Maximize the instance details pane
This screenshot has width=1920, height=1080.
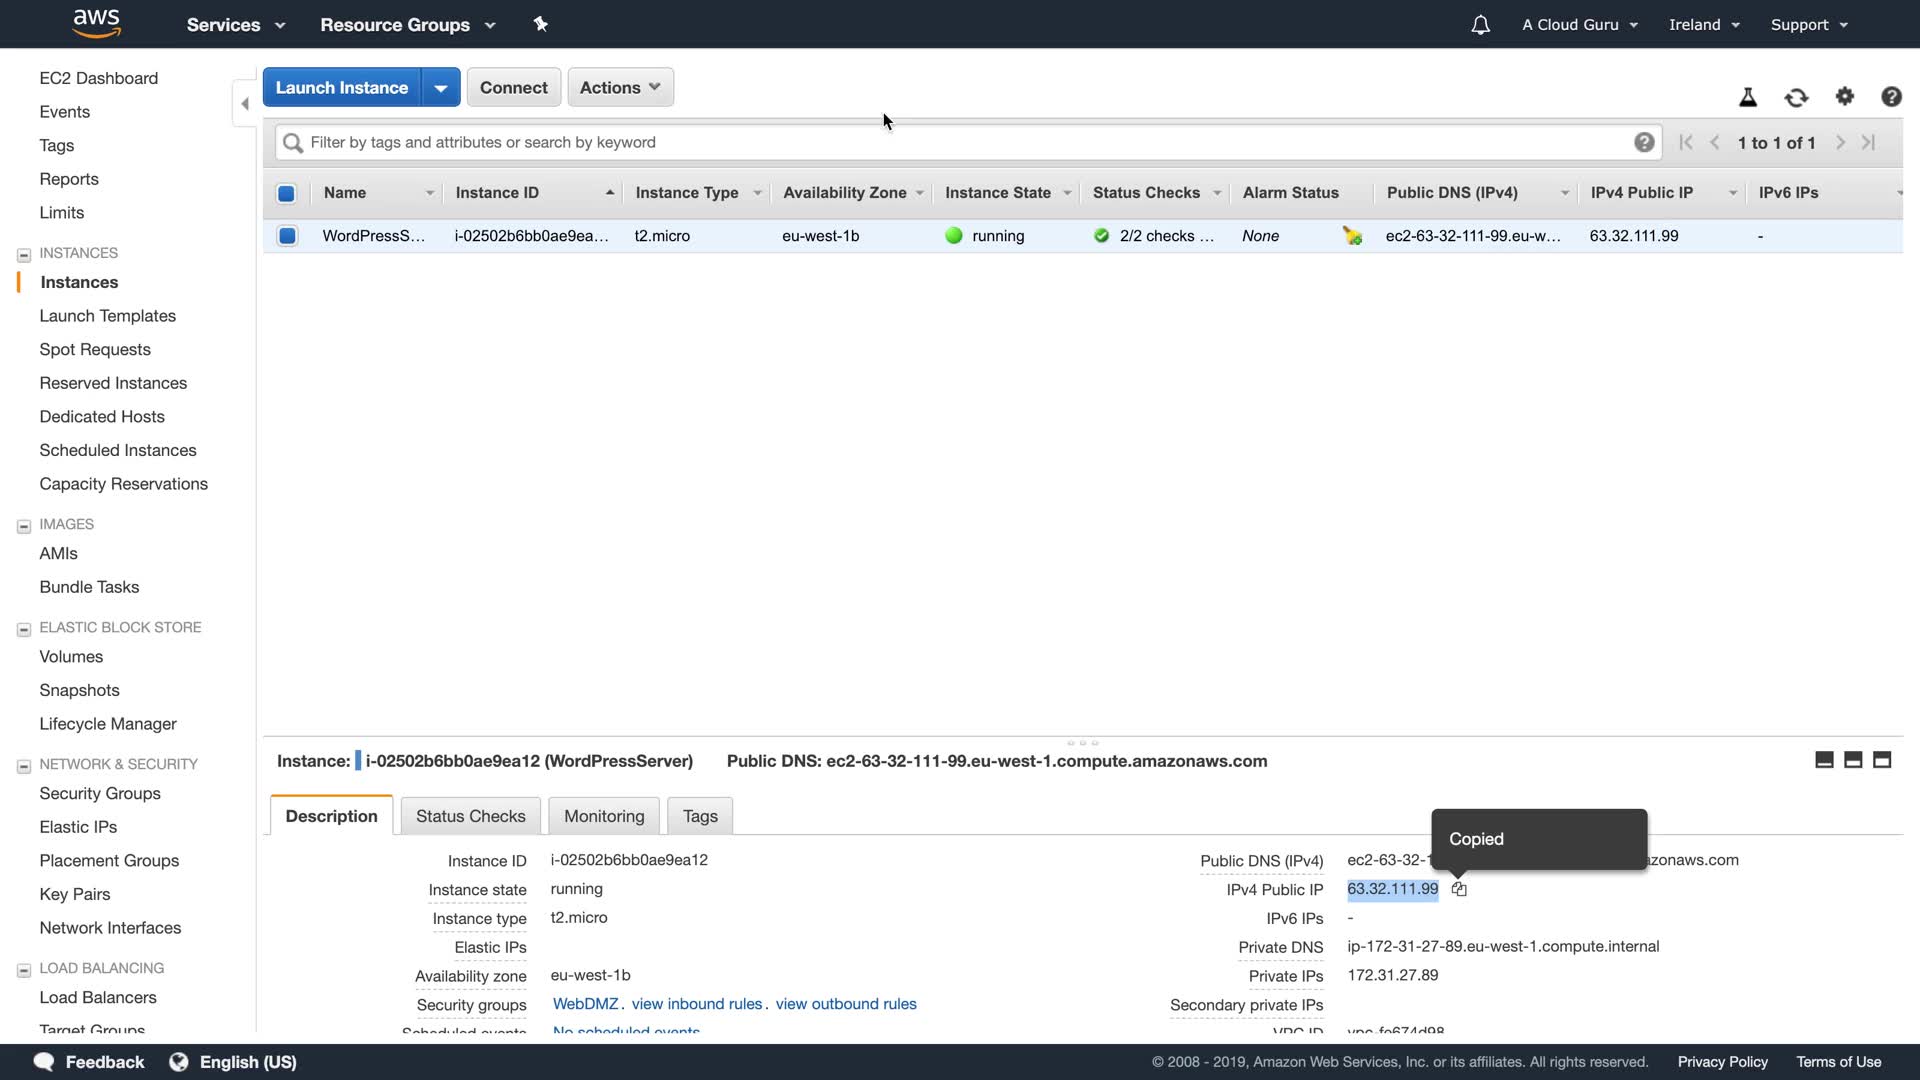pyautogui.click(x=1881, y=760)
